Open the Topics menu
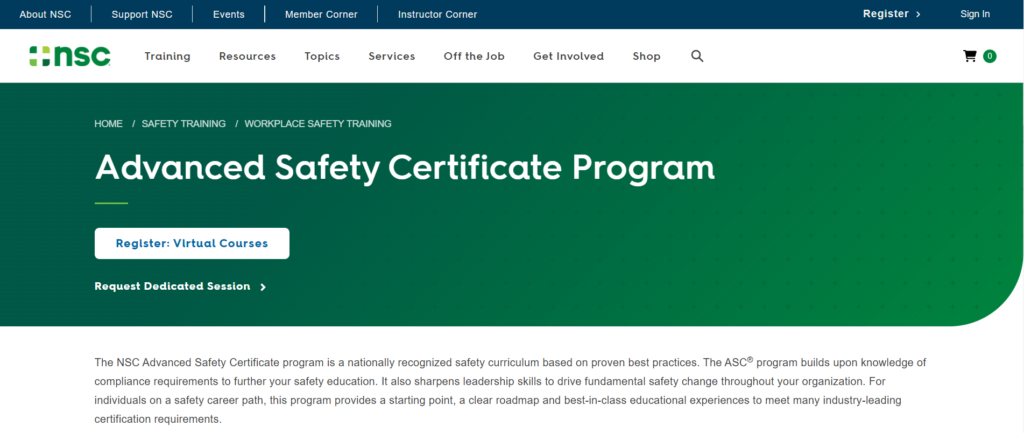The width and height of the screenshot is (1024, 433). 322,56
